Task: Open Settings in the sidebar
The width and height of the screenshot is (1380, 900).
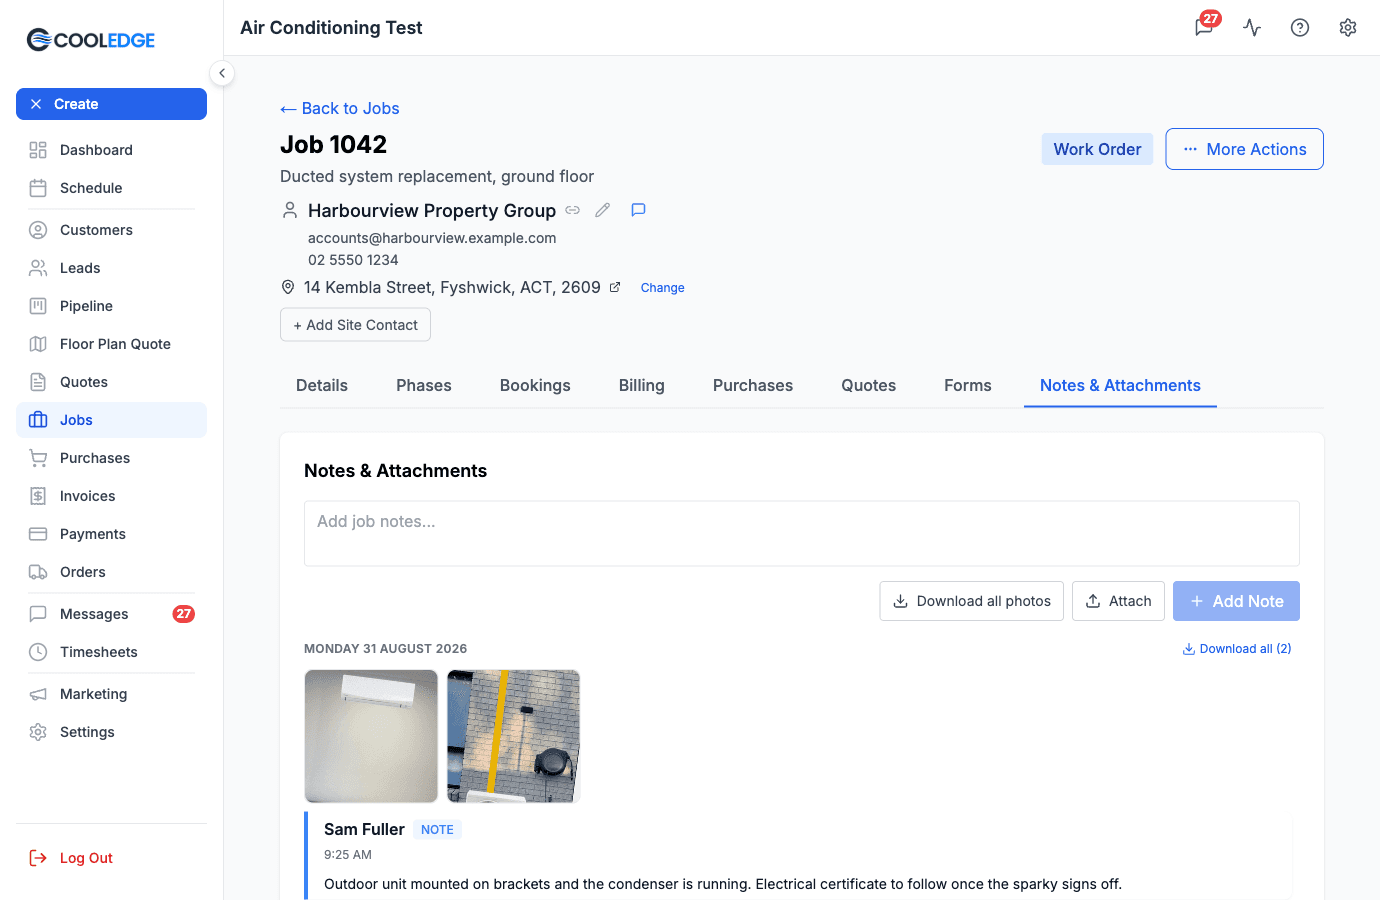Action: pos(111,732)
